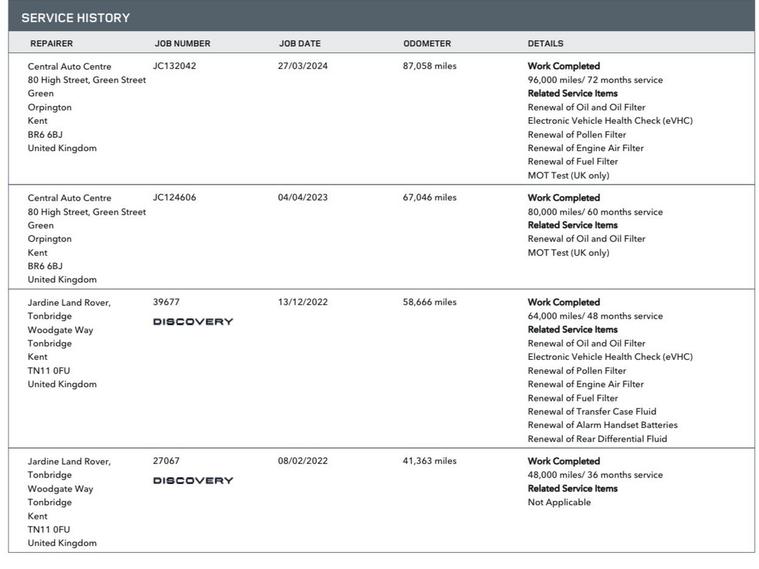Click the 87,058 miles odometer reading
Image resolution: width=759 pixels, height=569 pixels.
[x=430, y=66]
